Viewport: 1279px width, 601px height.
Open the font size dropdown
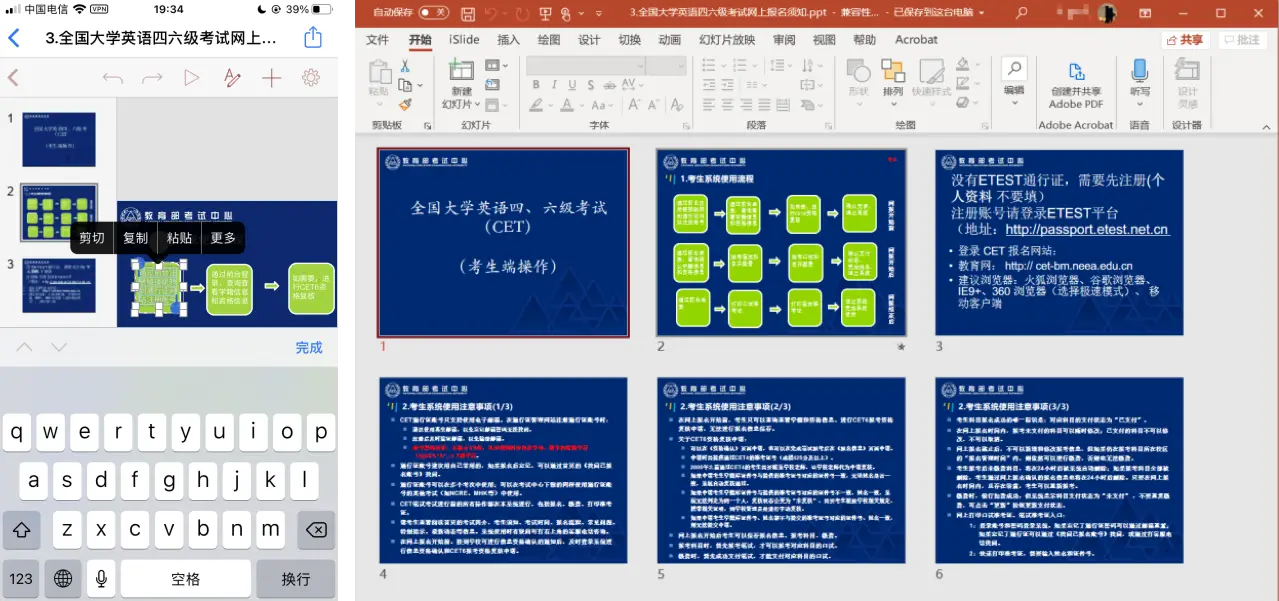tap(681, 65)
